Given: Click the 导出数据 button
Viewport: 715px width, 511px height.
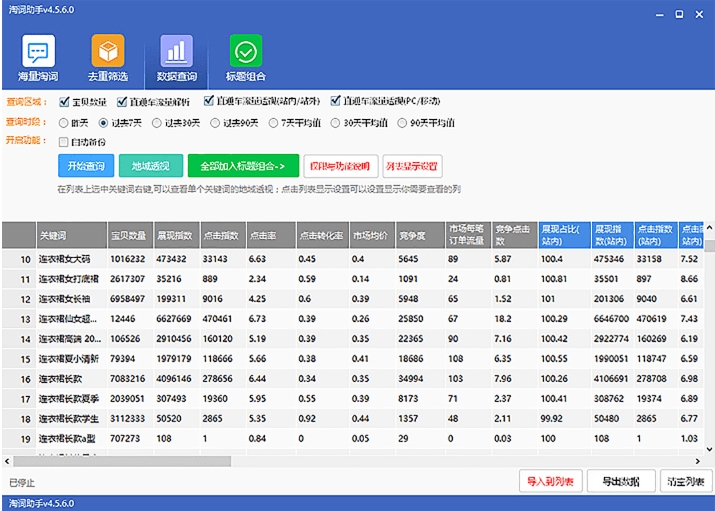Looking at the screenshot, I should (621, 481).
